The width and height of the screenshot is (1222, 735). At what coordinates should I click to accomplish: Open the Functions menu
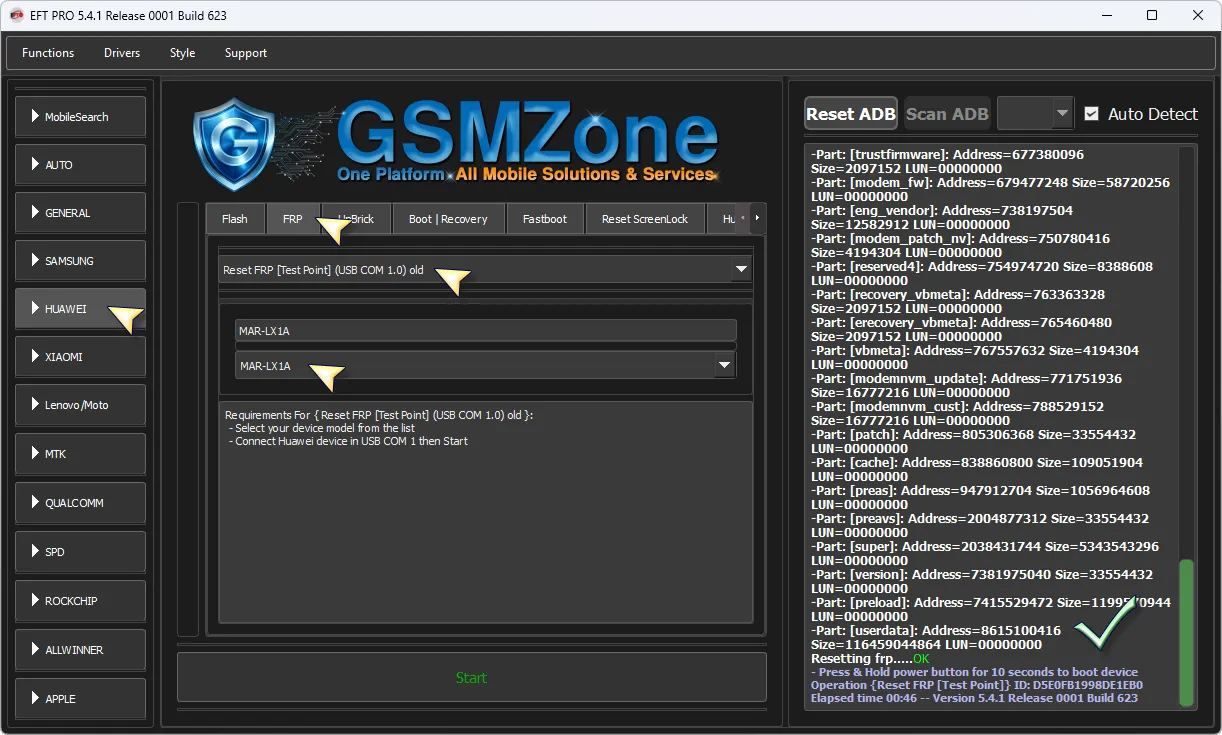[48, 53]
